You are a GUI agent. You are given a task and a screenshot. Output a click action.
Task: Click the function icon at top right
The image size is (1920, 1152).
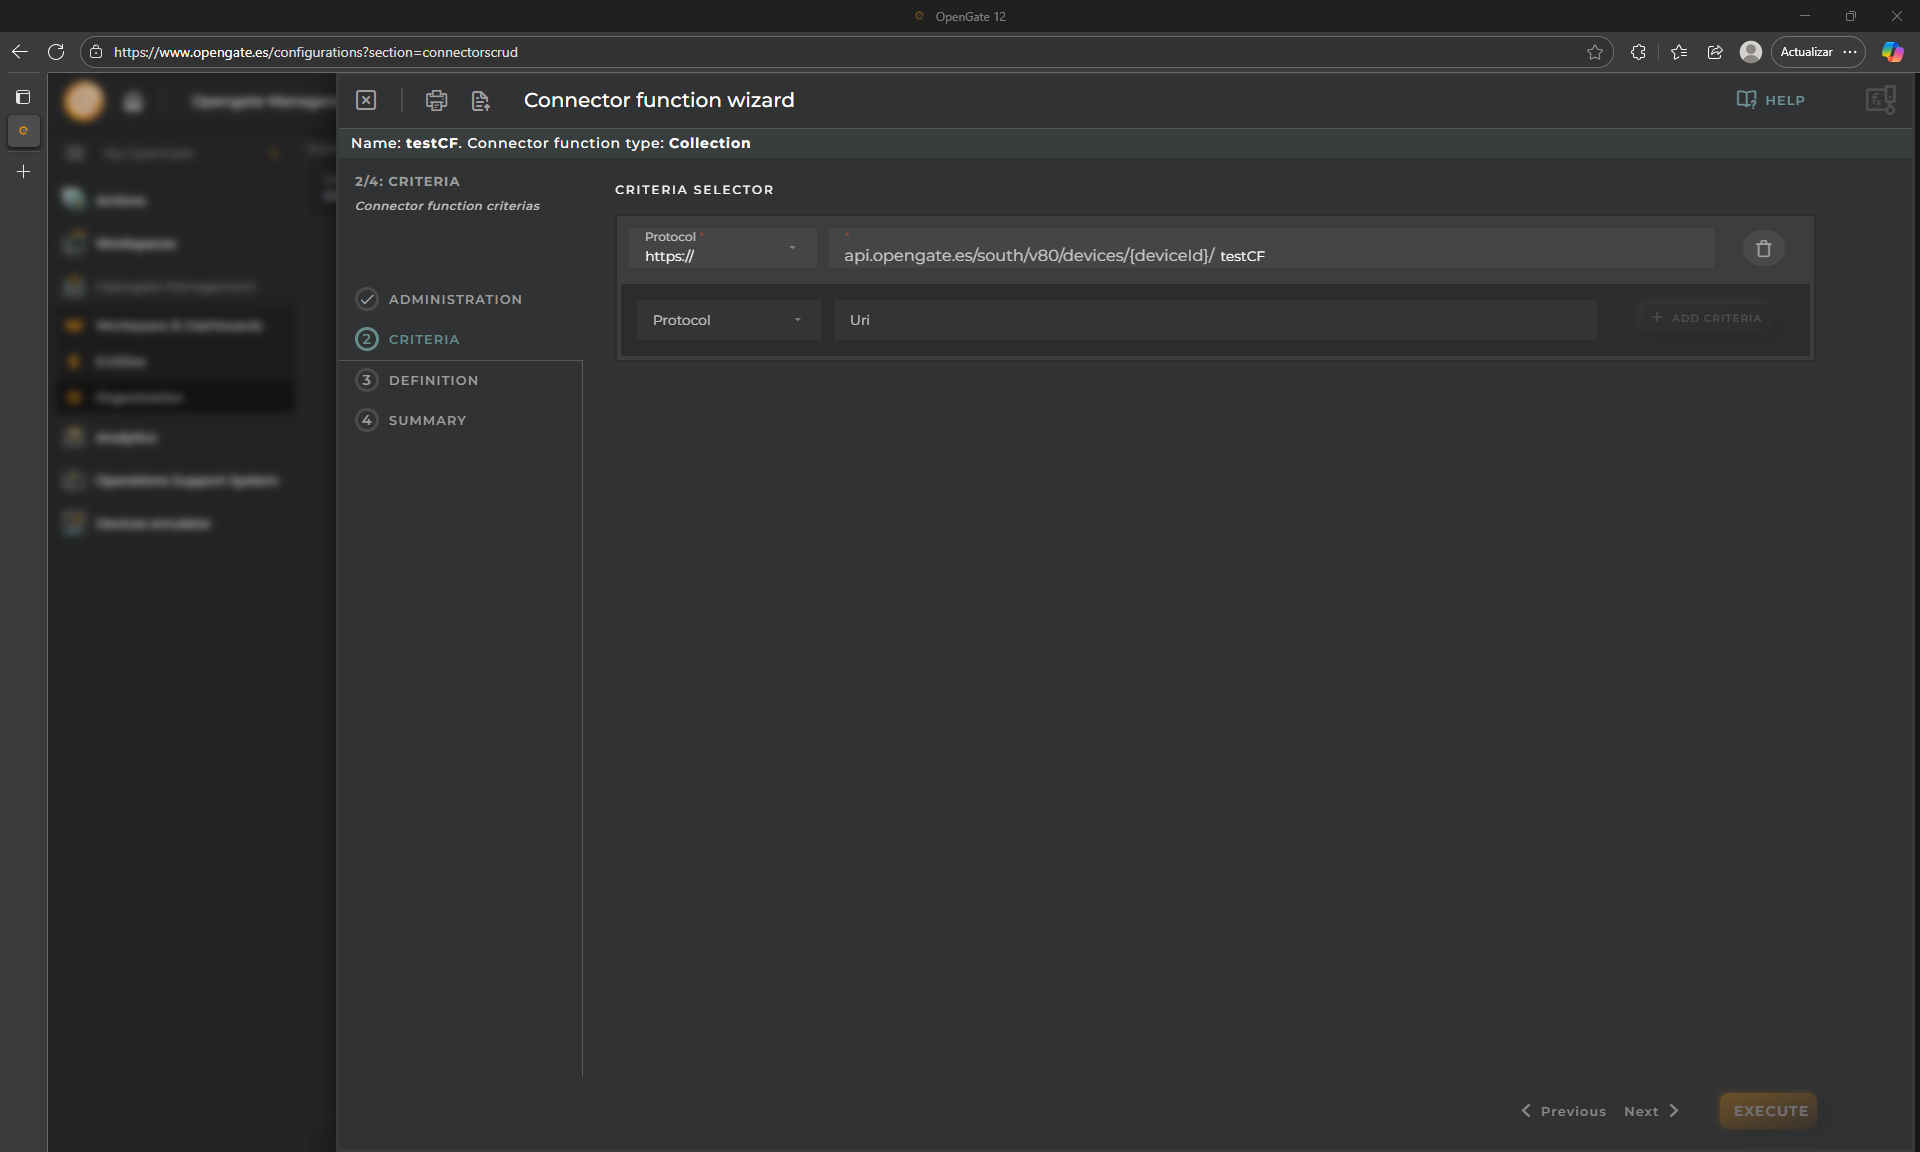[x=1880, y=100]
